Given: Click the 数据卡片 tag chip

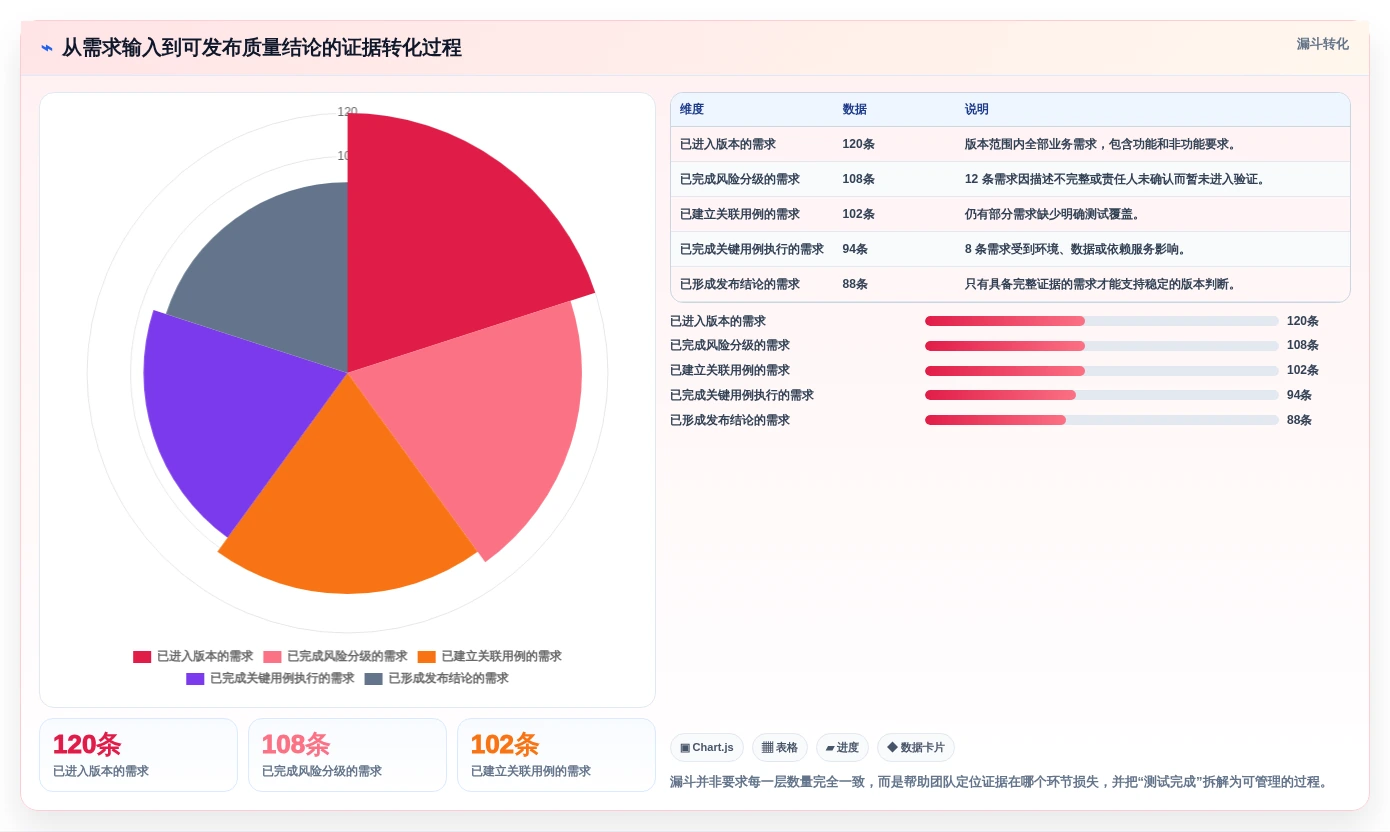Looking at the screenshot, I should pyautogui.click(x=916, y=747).
